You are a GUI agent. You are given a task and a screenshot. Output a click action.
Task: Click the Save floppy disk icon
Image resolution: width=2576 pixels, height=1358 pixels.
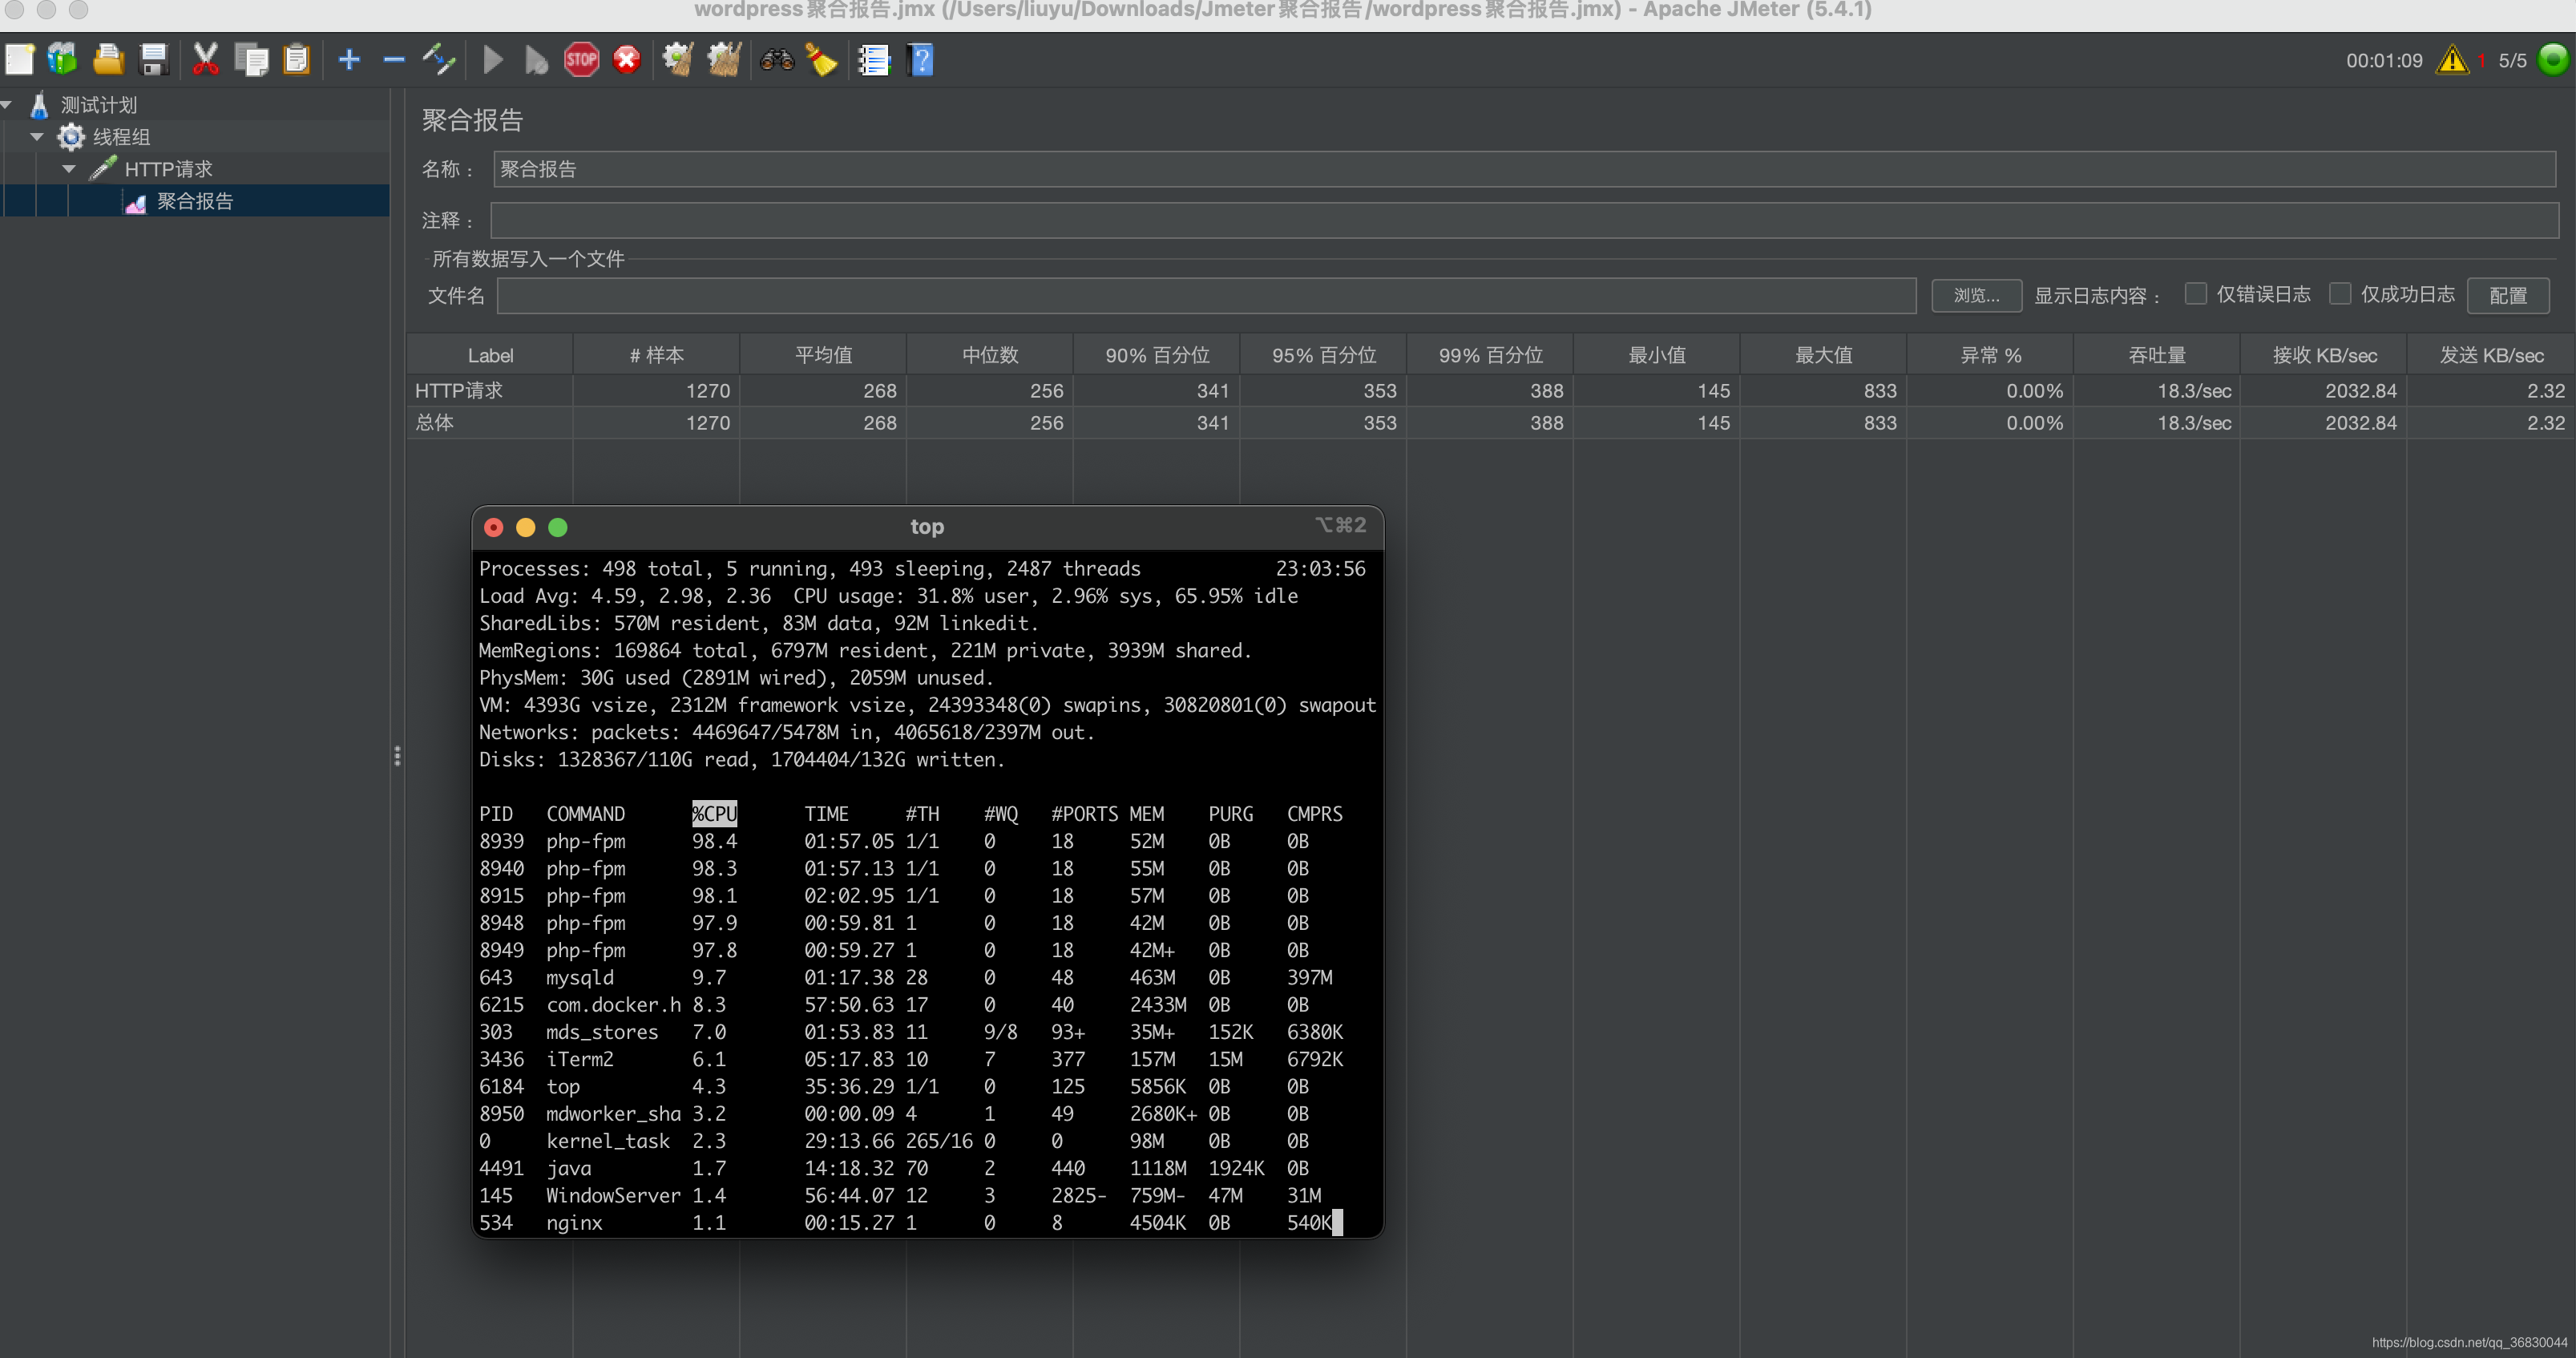(153, 60)
